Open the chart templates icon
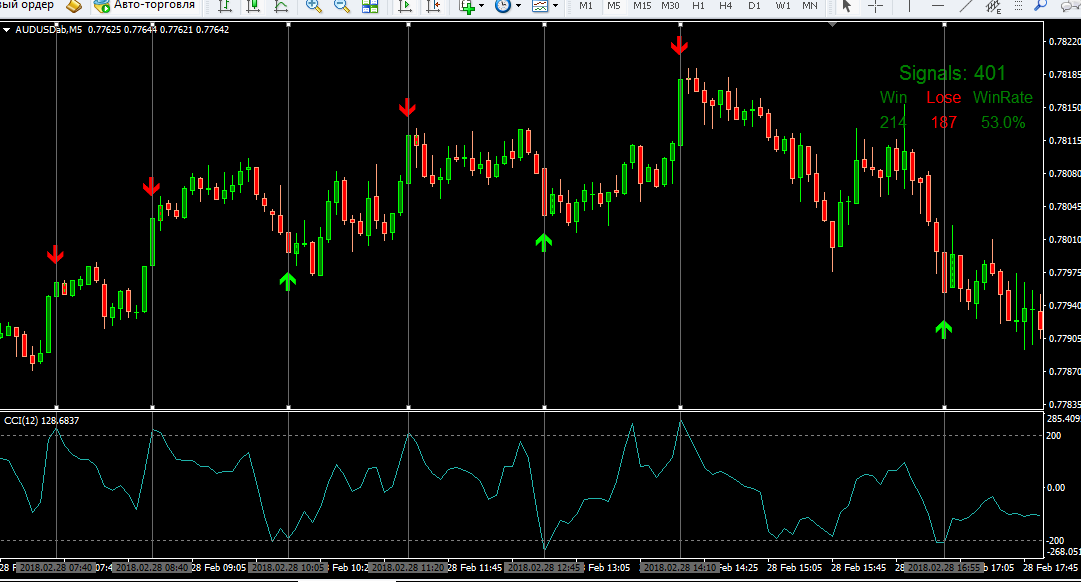This screenshot has height=582, width=1081. [540, 6]
